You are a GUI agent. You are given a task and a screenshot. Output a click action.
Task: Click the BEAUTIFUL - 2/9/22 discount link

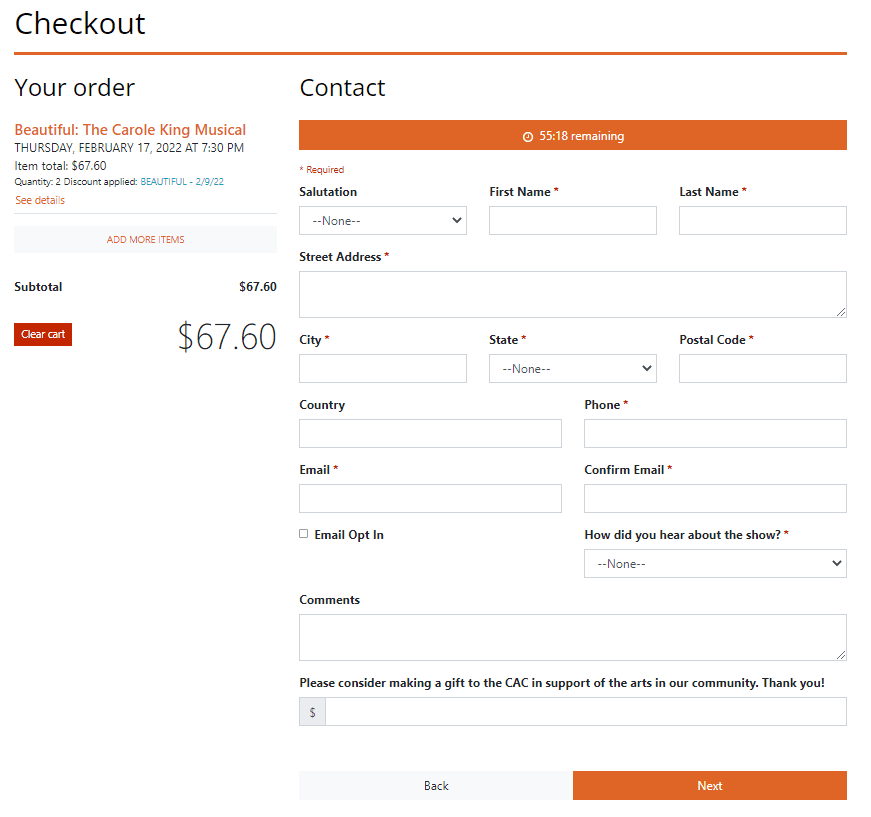[x=182, y=182]
